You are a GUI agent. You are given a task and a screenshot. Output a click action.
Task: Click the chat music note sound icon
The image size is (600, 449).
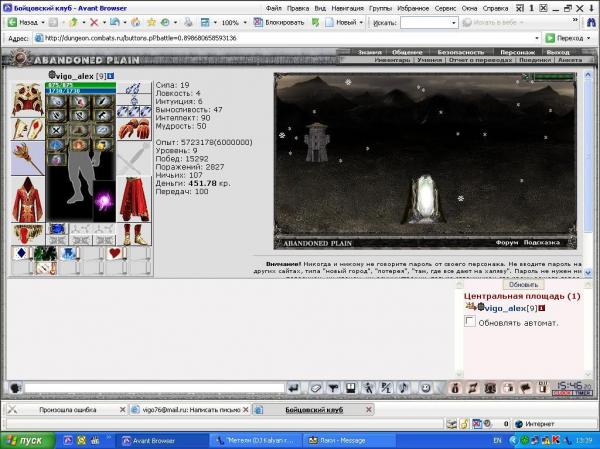click(x=403, y=388)
